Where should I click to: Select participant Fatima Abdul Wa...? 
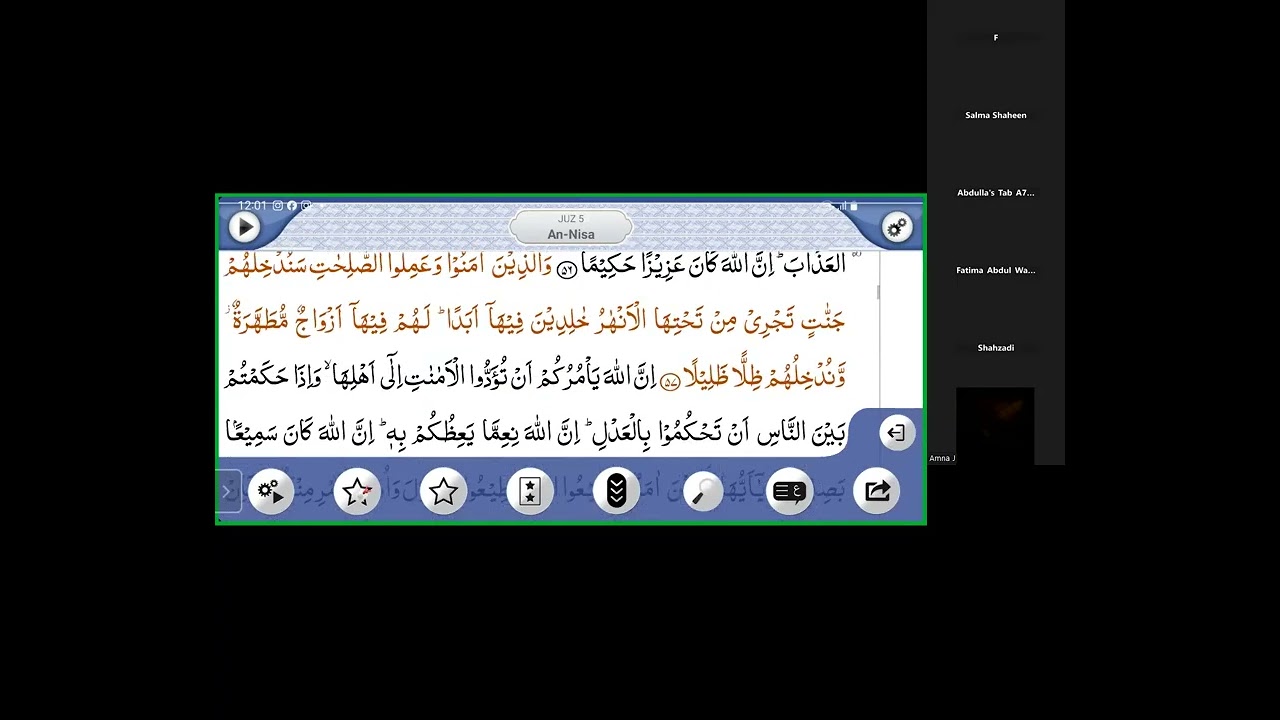point(996,270)
